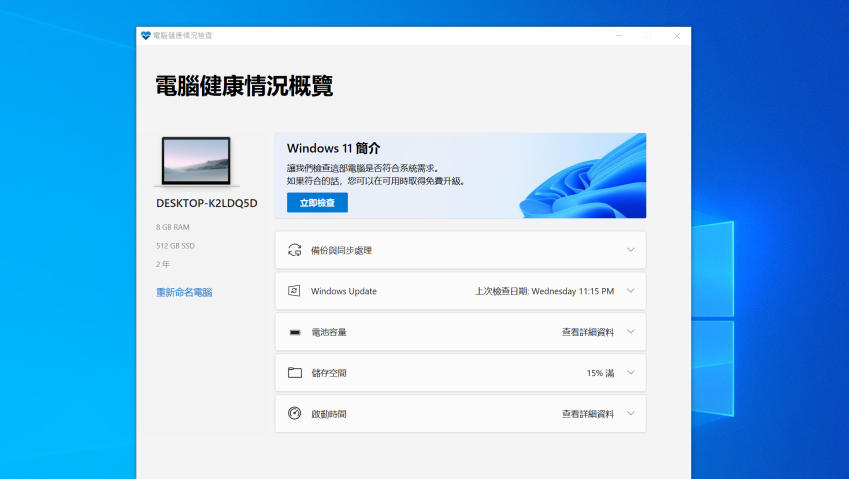This screenshot has width=849, height=479.
Task: Expand the 啟動時間 row chevron
Action: pyautogui.click(x=631, y=414)
